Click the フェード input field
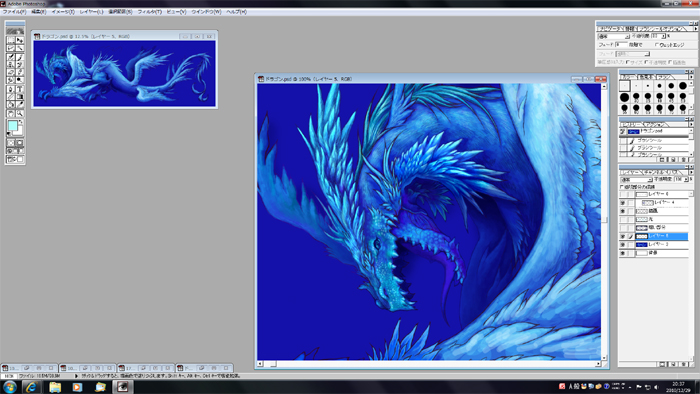 pyautogui.click(x=621, y=45)
